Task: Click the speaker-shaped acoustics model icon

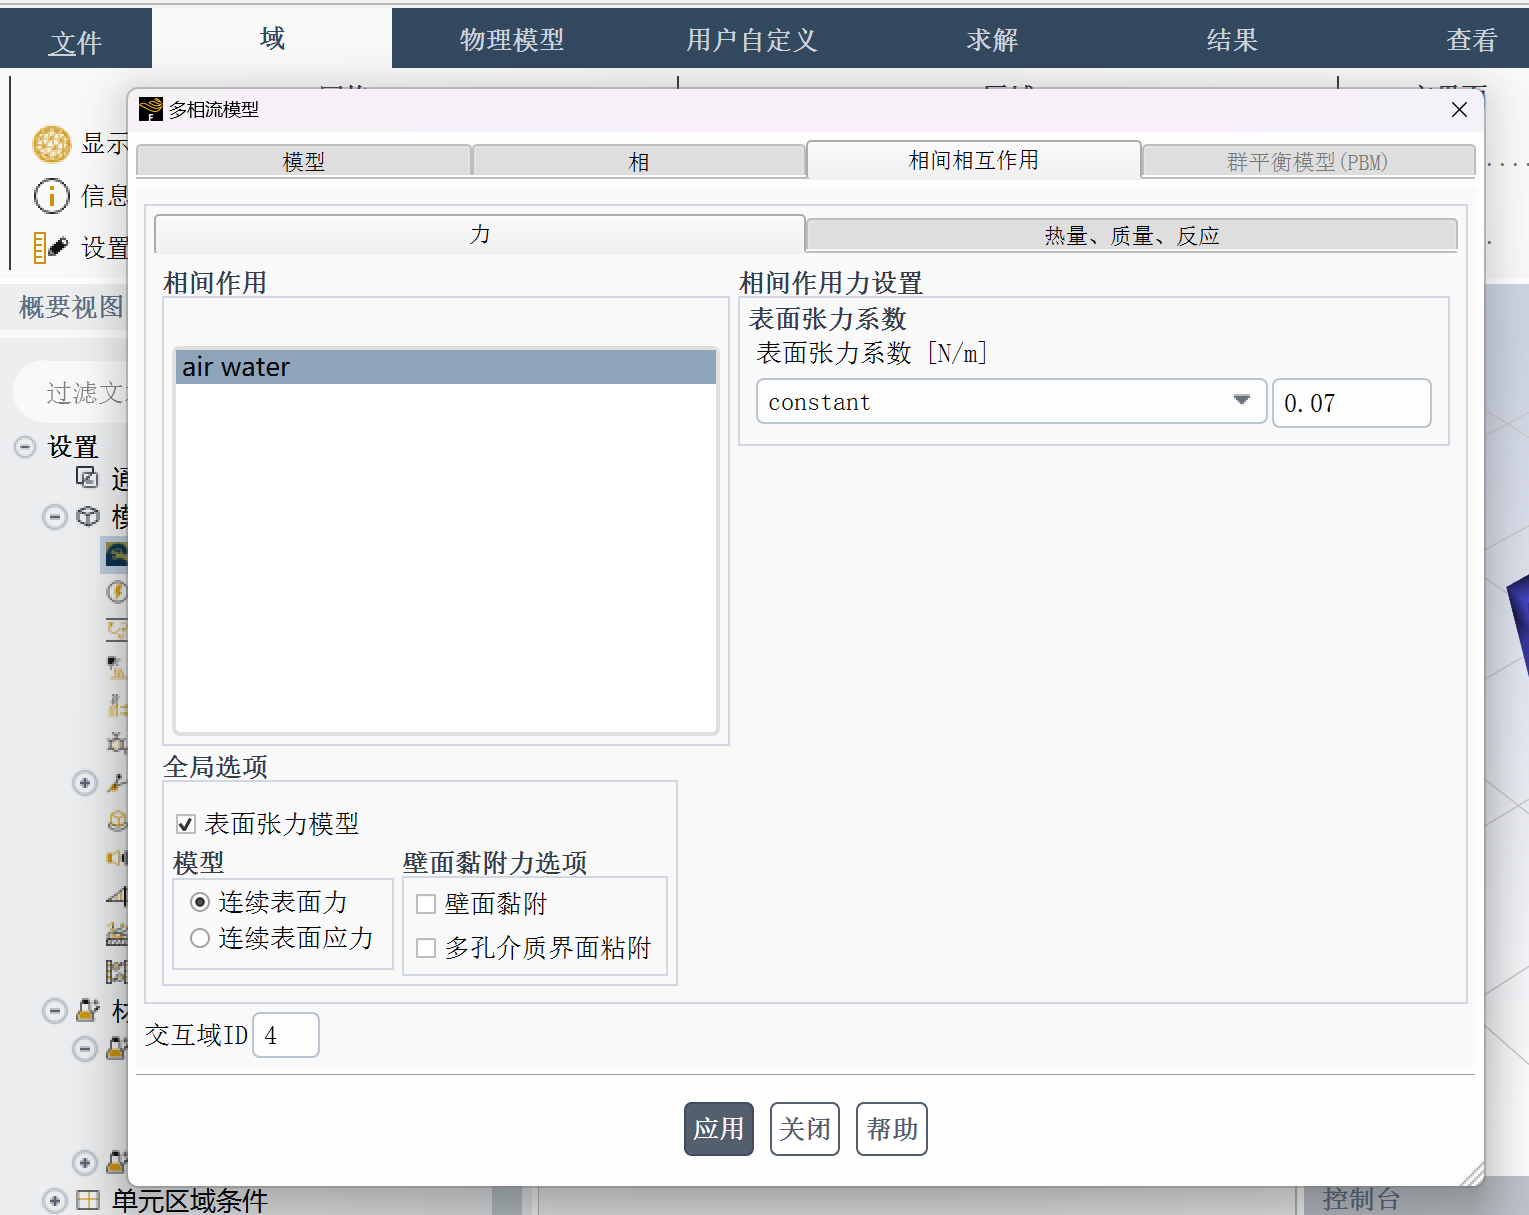Action: point(117,857)
